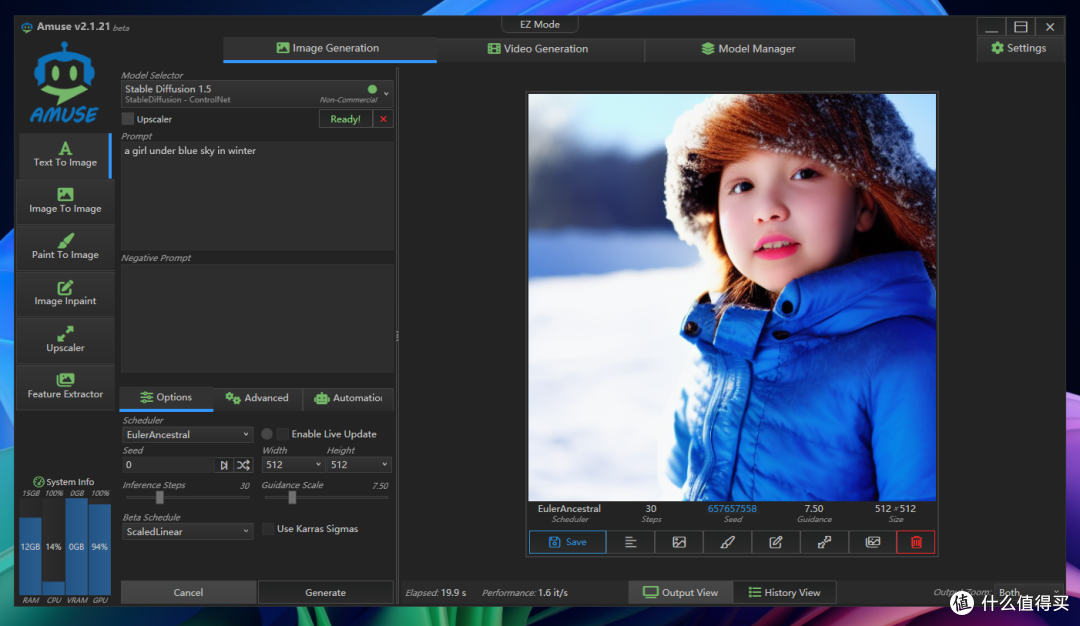
Task: Toggle Enable Live Update checkbox
Action: click(282, 434)
